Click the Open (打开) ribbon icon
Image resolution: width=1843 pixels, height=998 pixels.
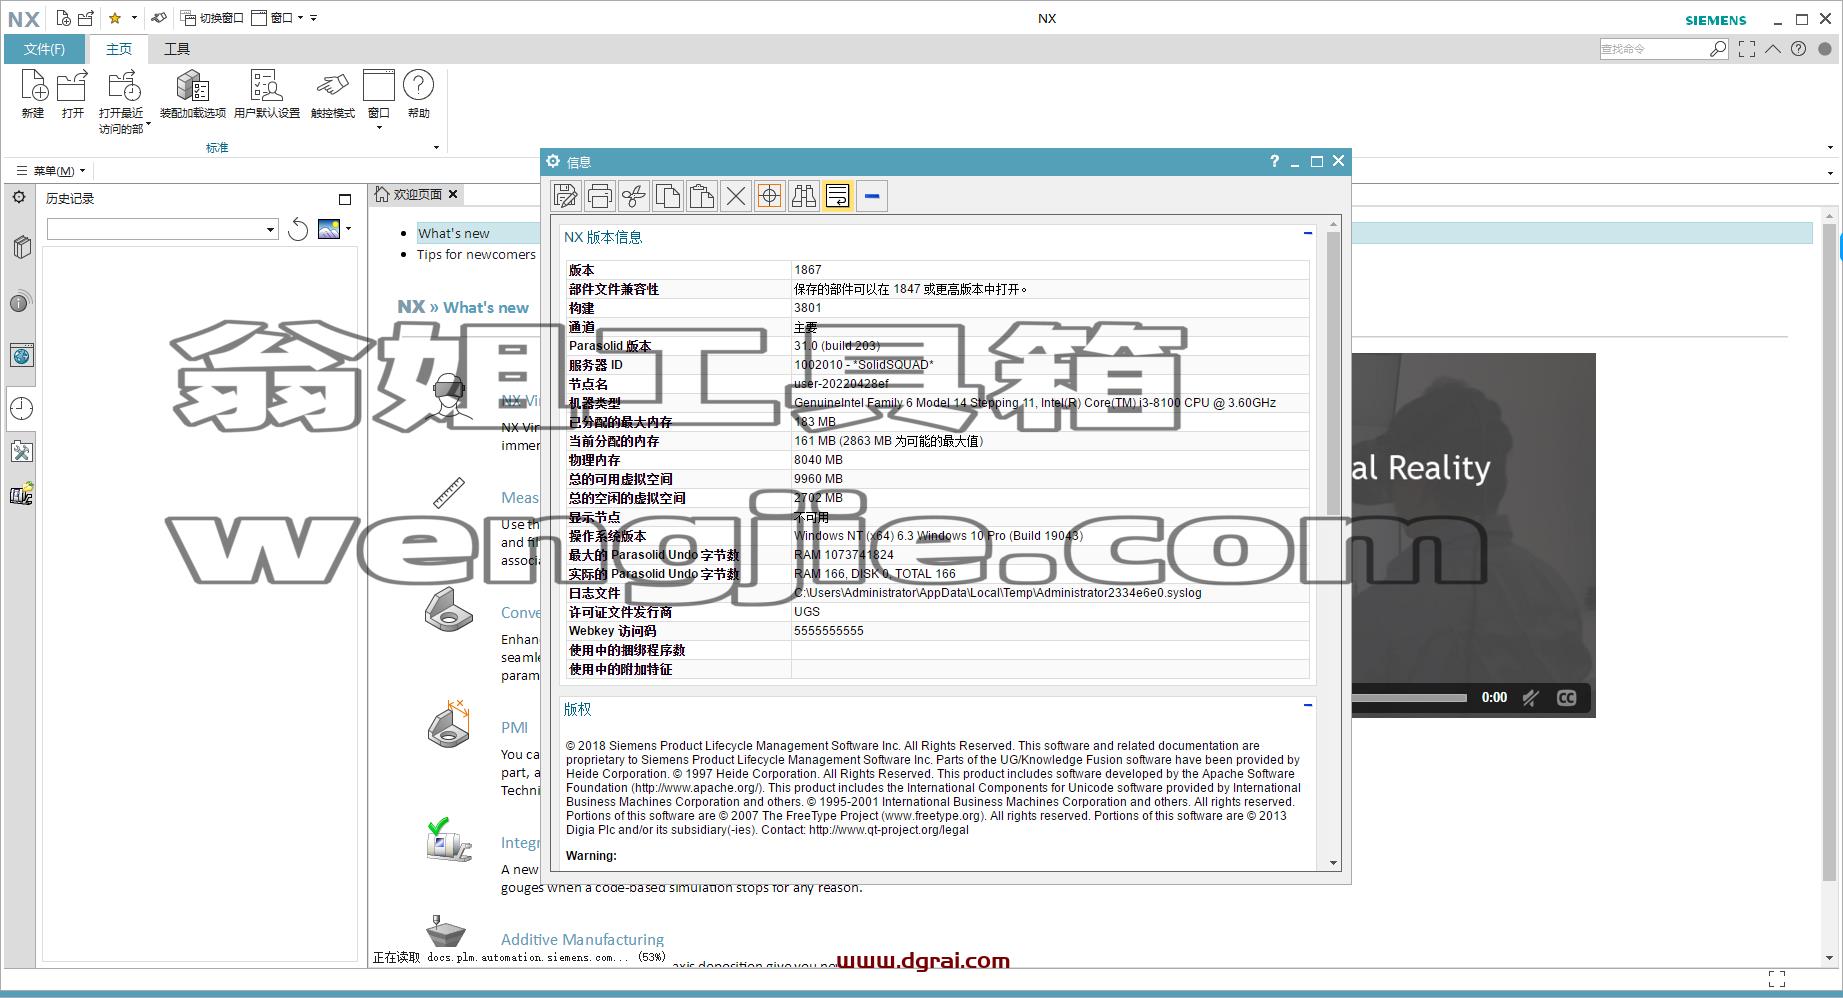pyautogui.click(x=72, y=94)
